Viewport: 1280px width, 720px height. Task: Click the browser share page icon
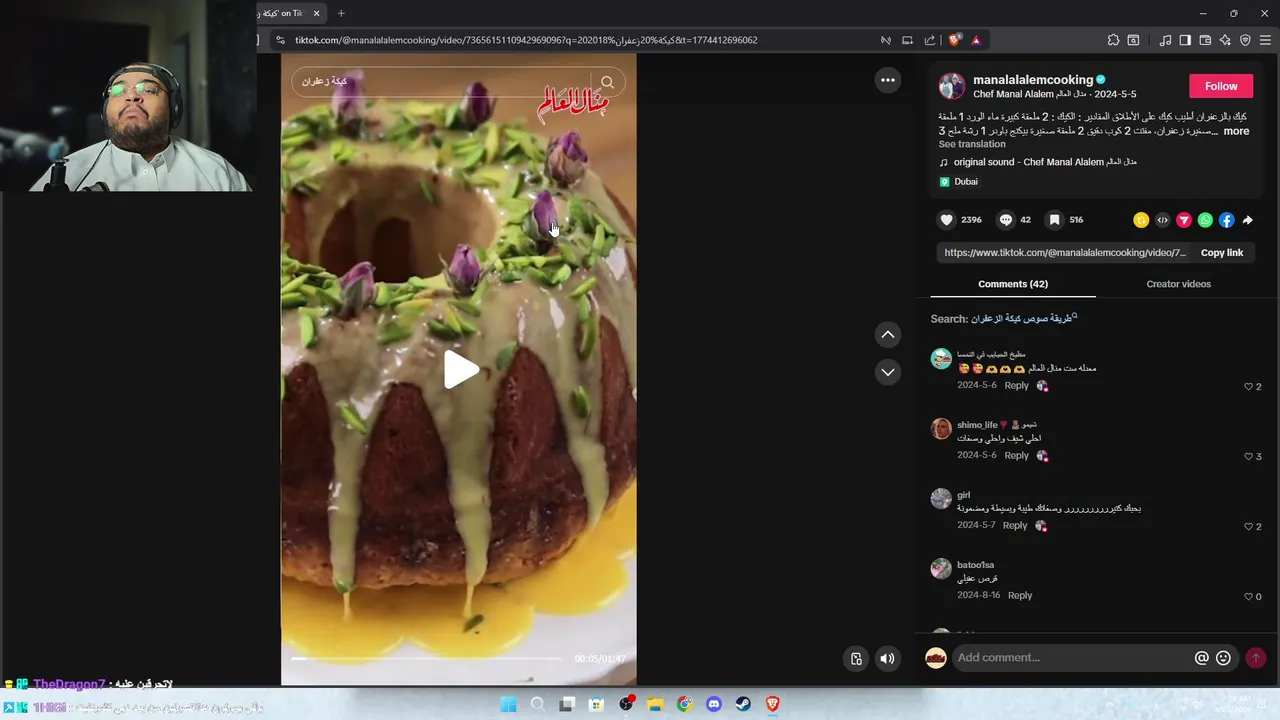(x=930, y=40)
